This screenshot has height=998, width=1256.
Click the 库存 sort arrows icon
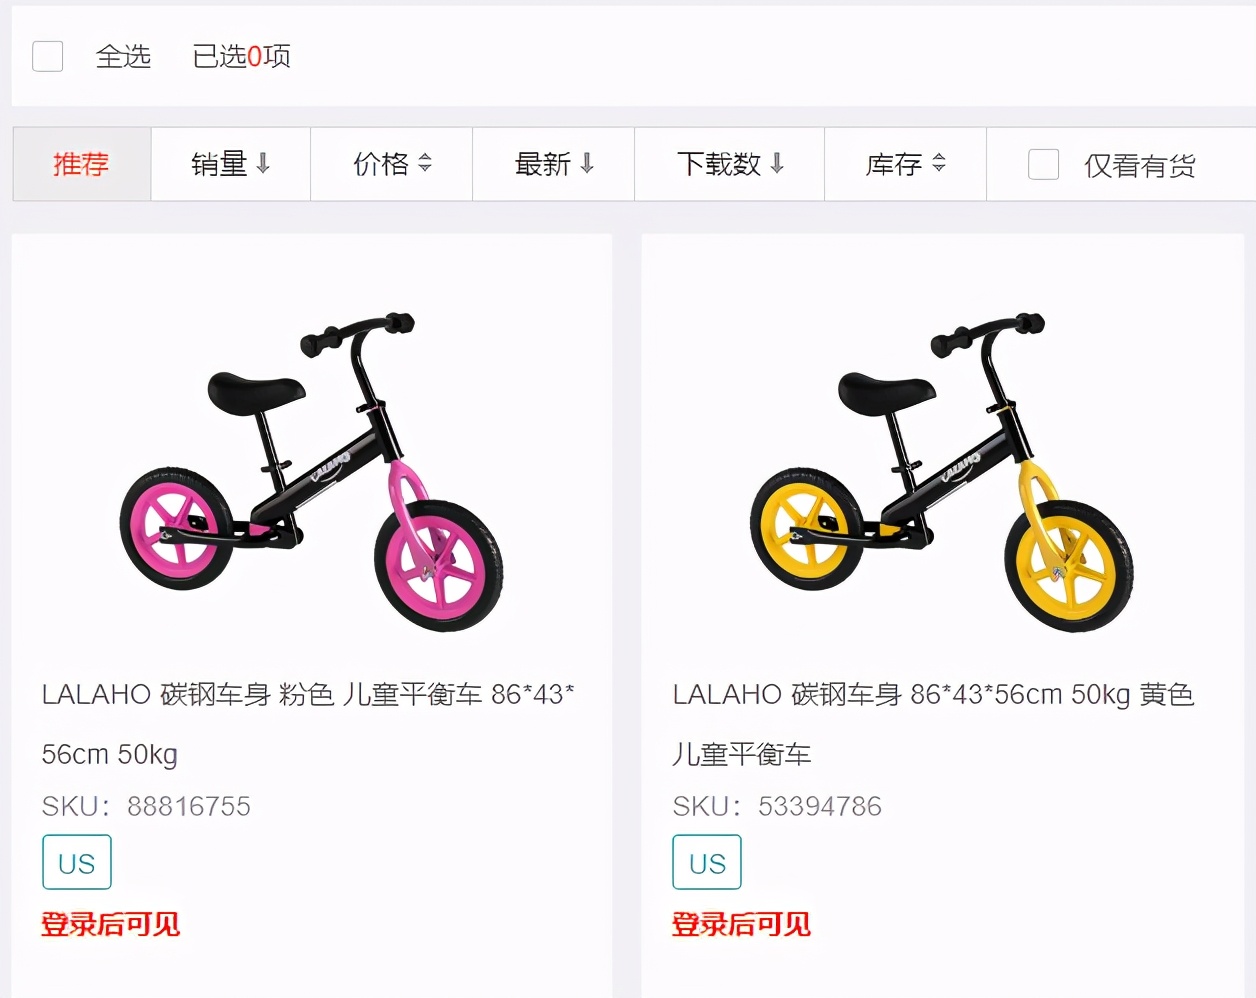pos(940,164)
